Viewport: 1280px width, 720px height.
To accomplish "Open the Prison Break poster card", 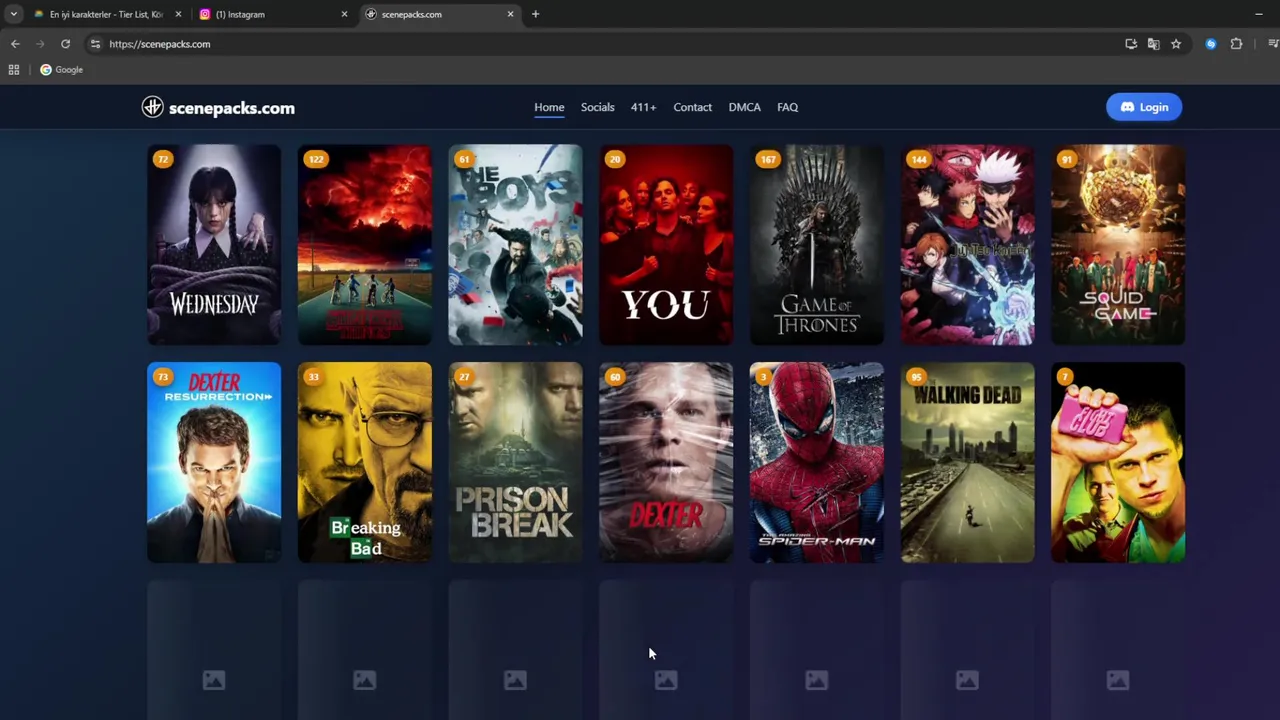I will 515,462.
